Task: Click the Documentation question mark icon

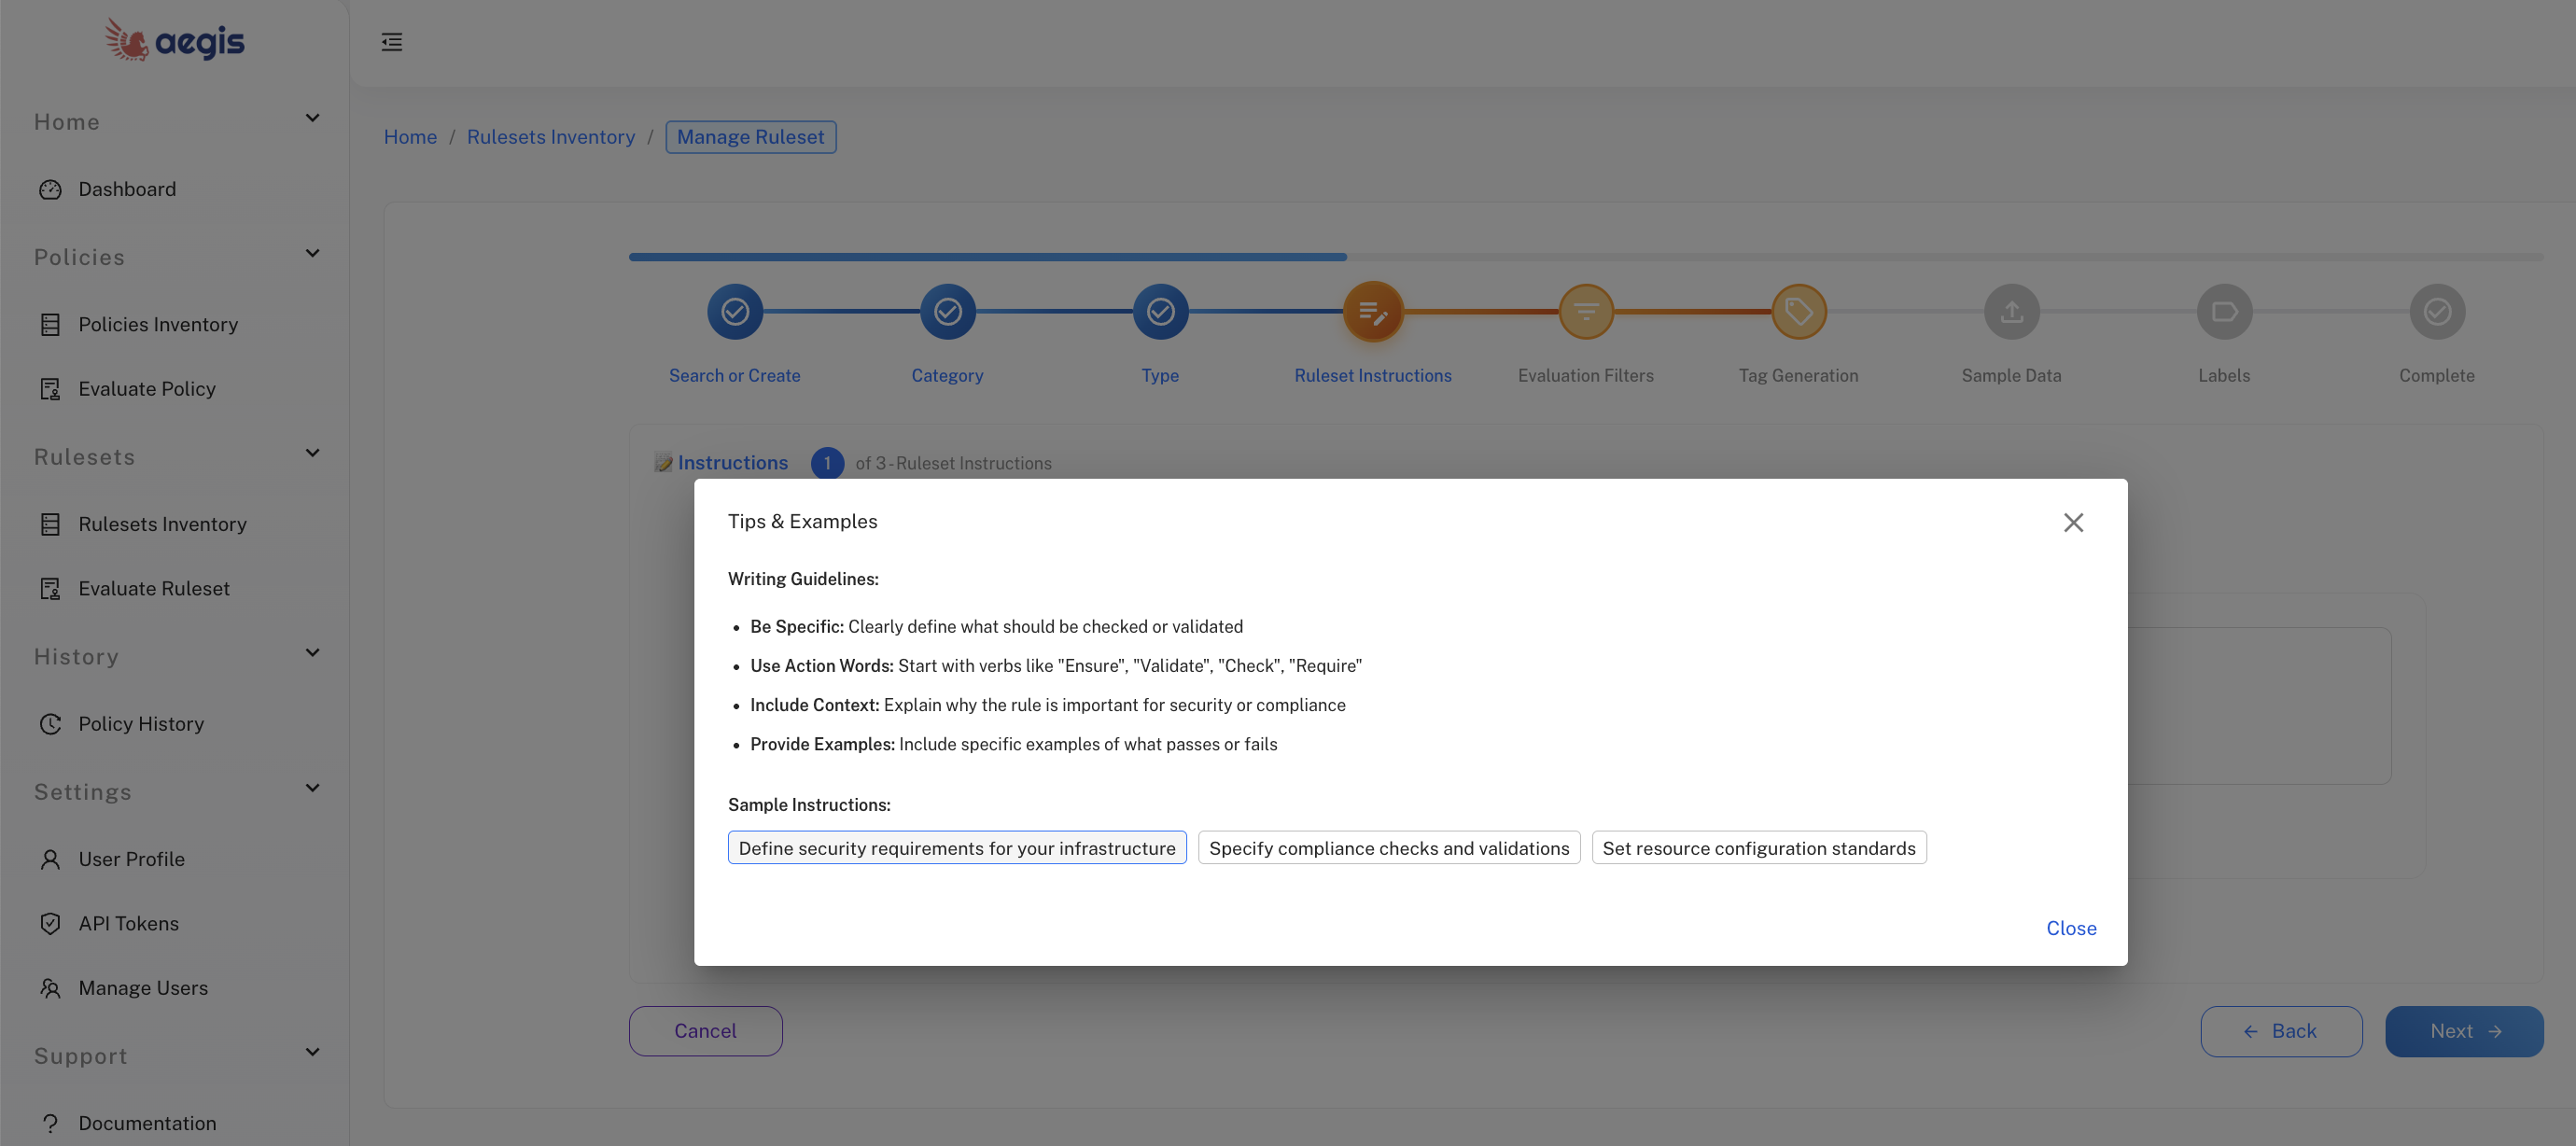Action: tap(50, 1123)
